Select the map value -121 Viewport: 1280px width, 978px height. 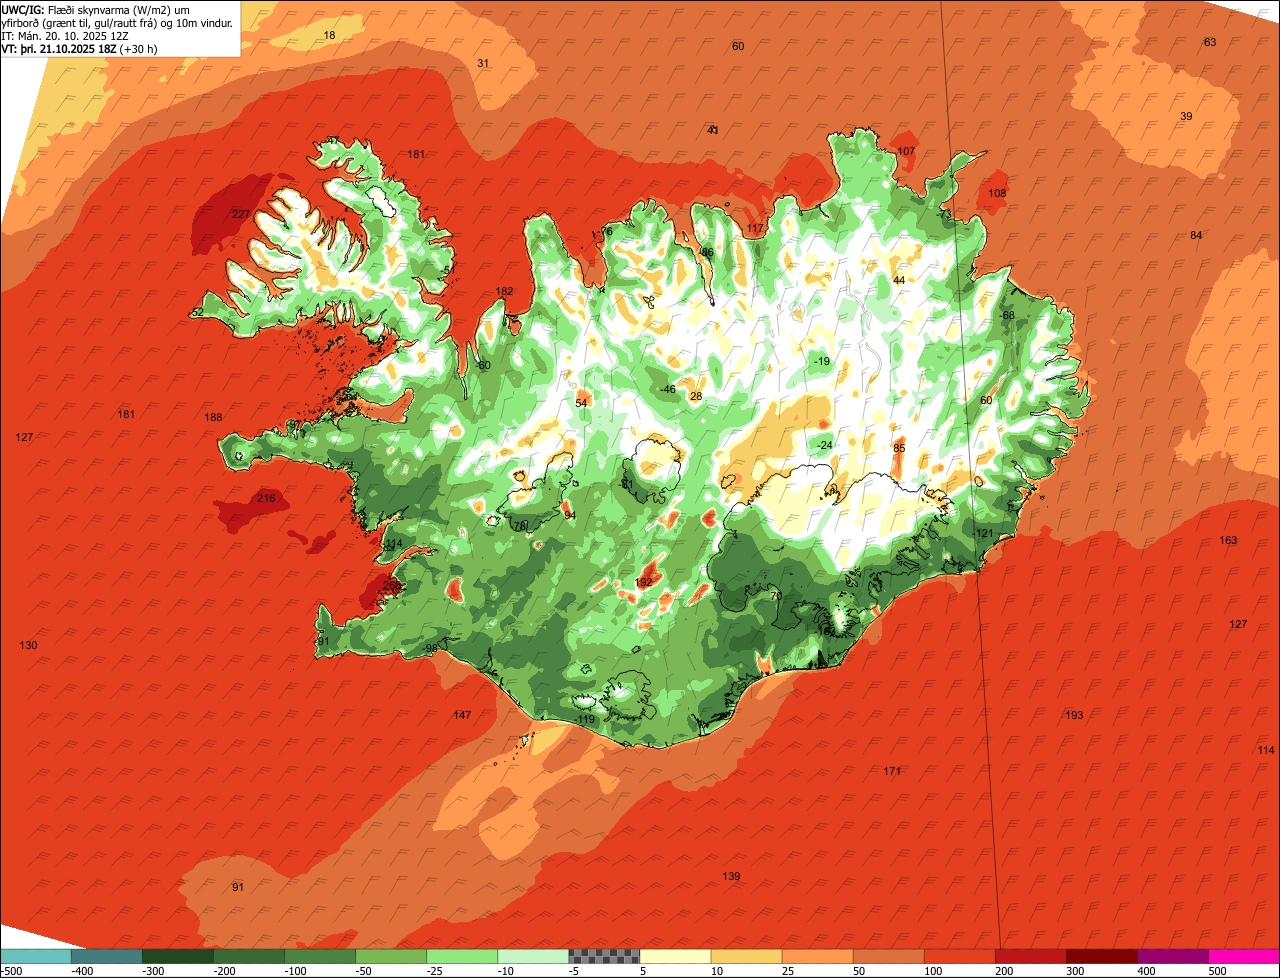click(x=982, y=533)
